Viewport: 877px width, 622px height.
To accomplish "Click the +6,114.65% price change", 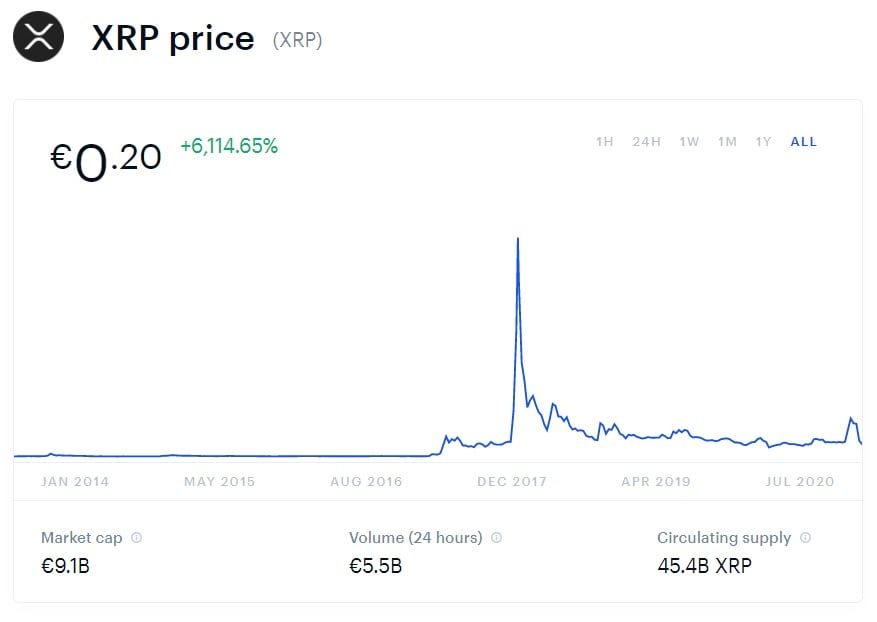I will (x=229, y=146).
